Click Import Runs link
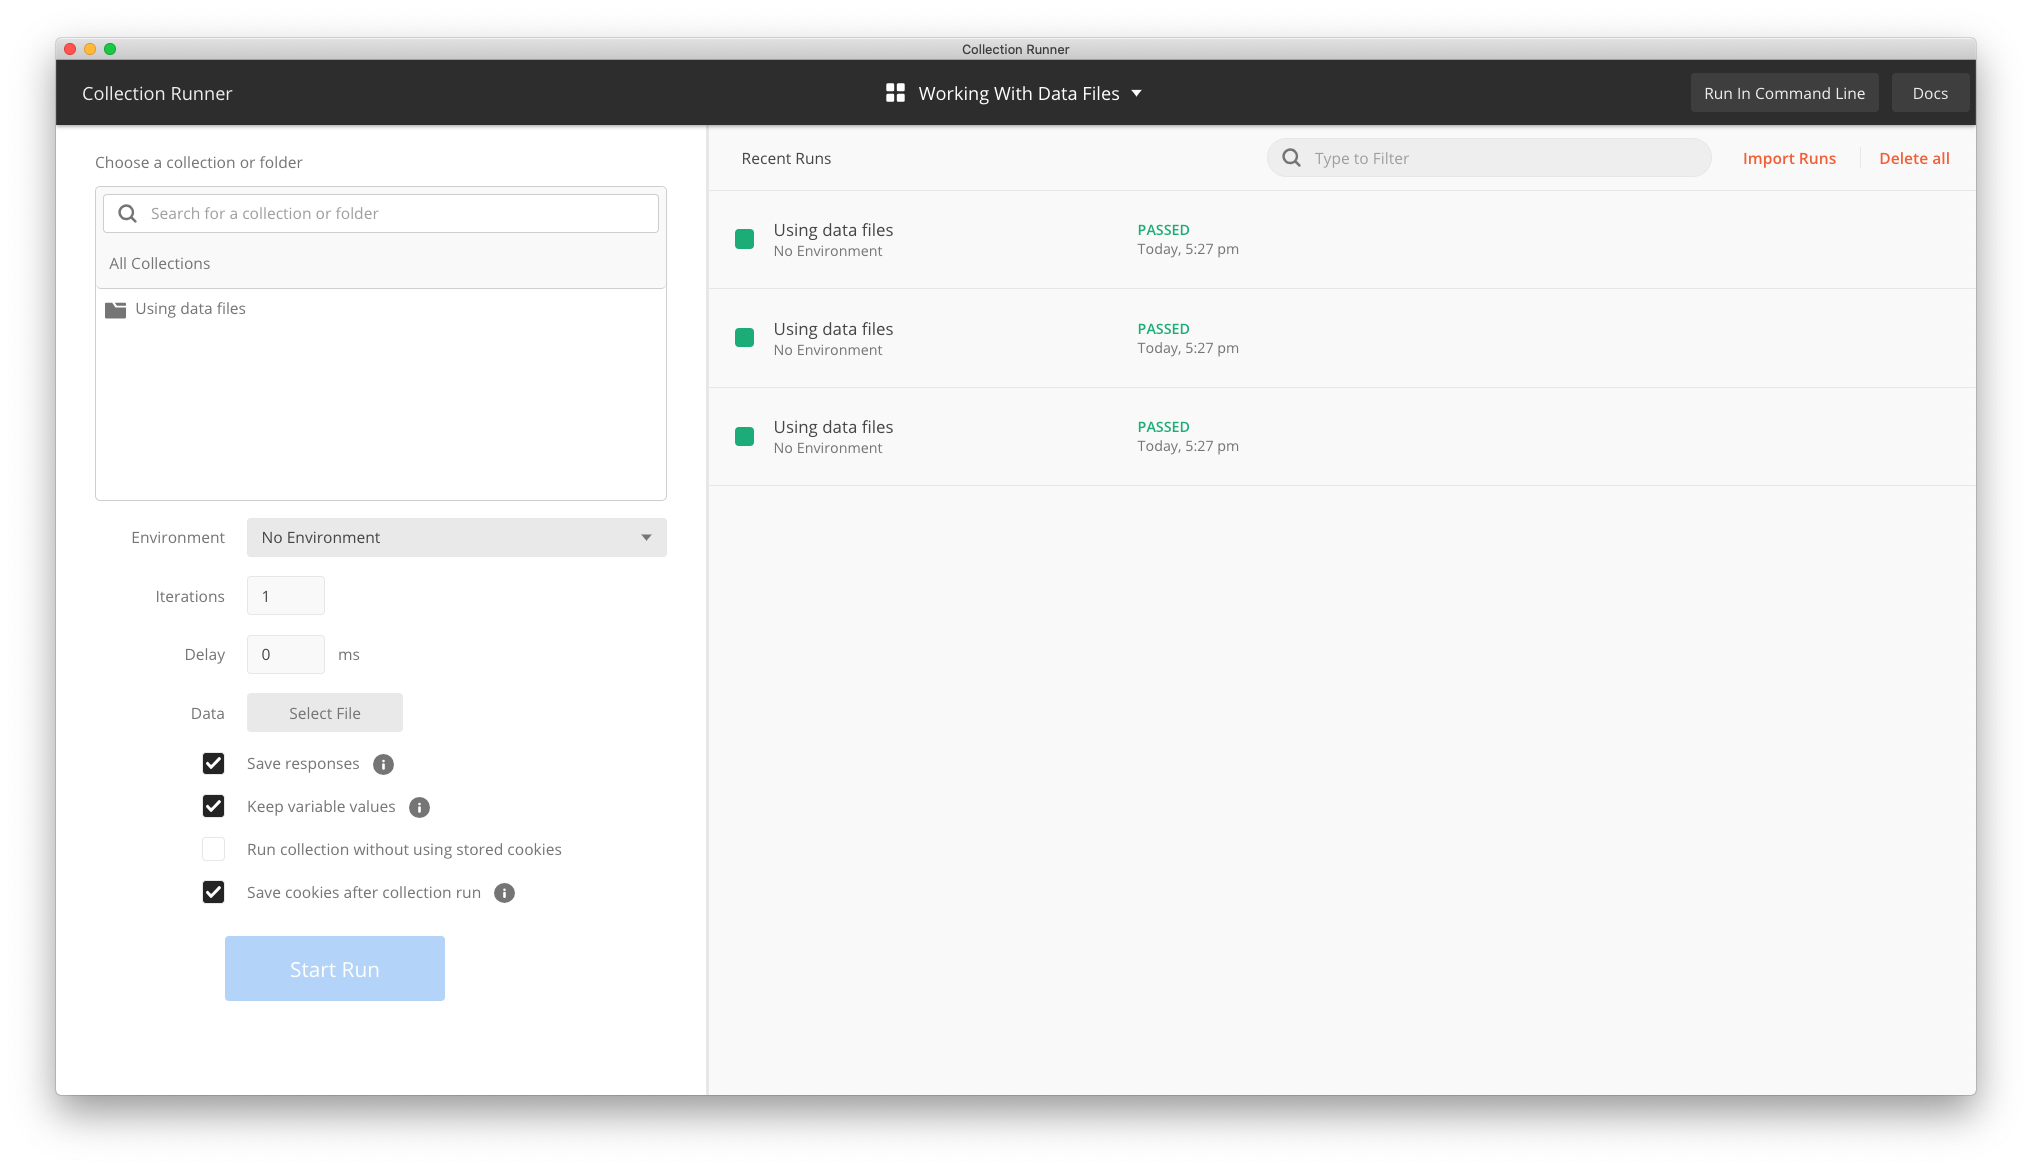This screenshot has width=2032, height=1169. point(1789,158)
